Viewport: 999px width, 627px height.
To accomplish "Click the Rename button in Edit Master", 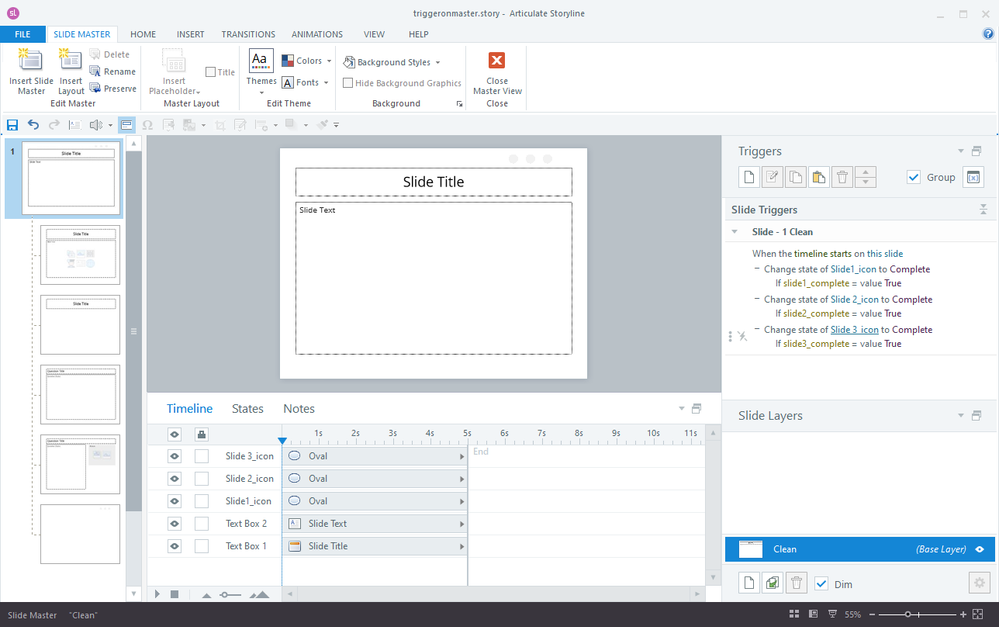I will coord(112,71).
